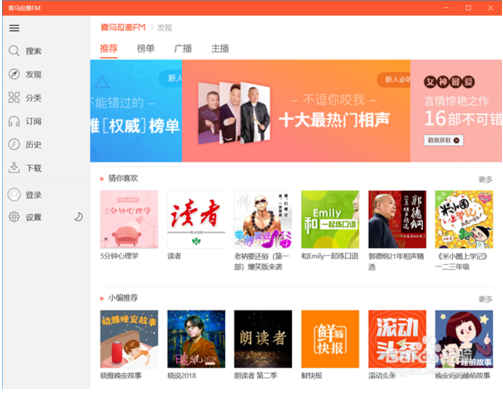
Task: Open the 和Emily一起练口语 album cover
Action: point(330,219)
